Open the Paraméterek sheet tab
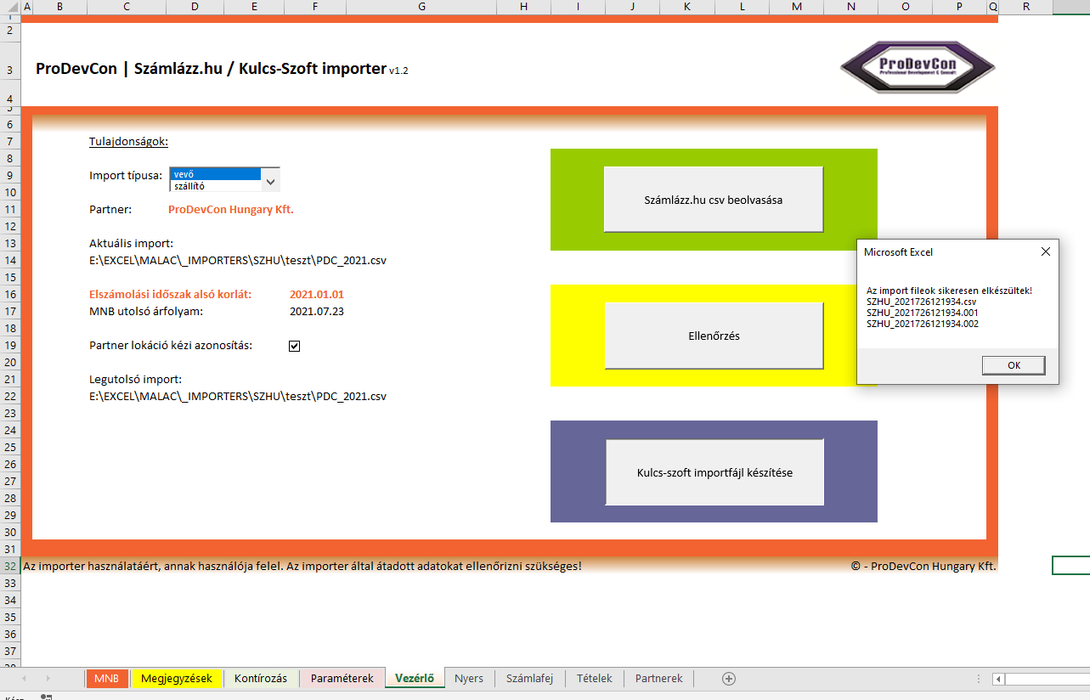 click(341, 678)
